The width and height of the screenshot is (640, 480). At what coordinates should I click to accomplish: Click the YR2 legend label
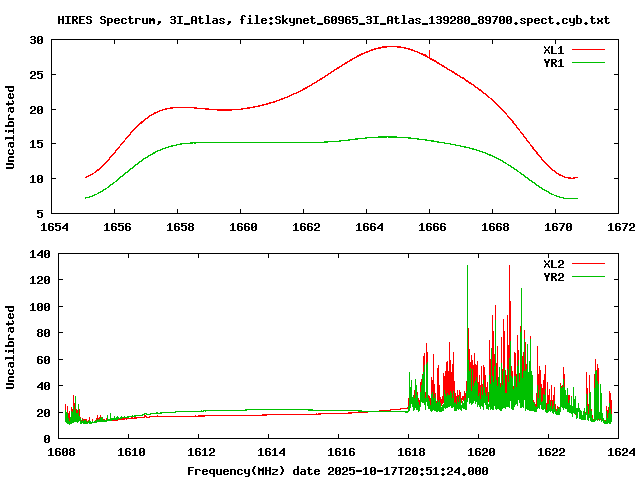click(x=555, y=276)
